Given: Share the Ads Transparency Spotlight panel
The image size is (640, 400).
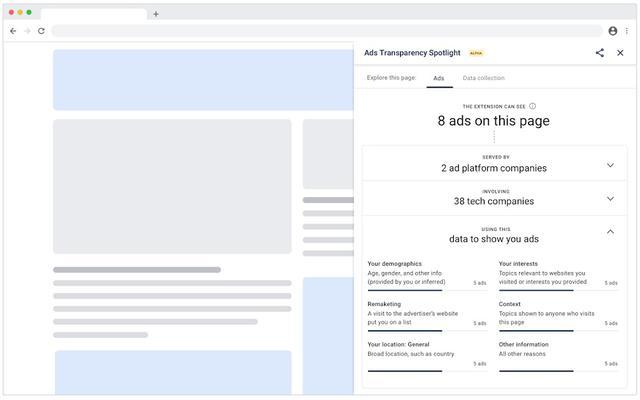Looking at the screenshot, I should pos(600,53).
